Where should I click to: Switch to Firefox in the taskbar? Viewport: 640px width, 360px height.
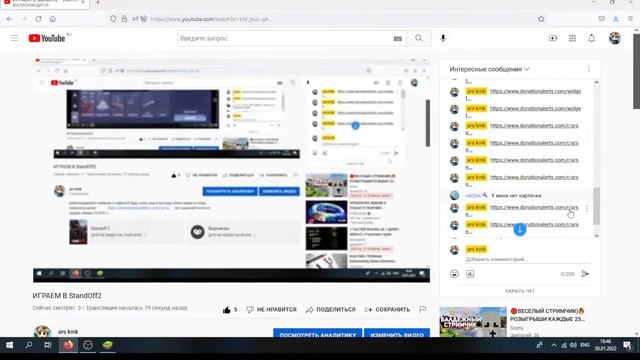click(x=68, y=345)
